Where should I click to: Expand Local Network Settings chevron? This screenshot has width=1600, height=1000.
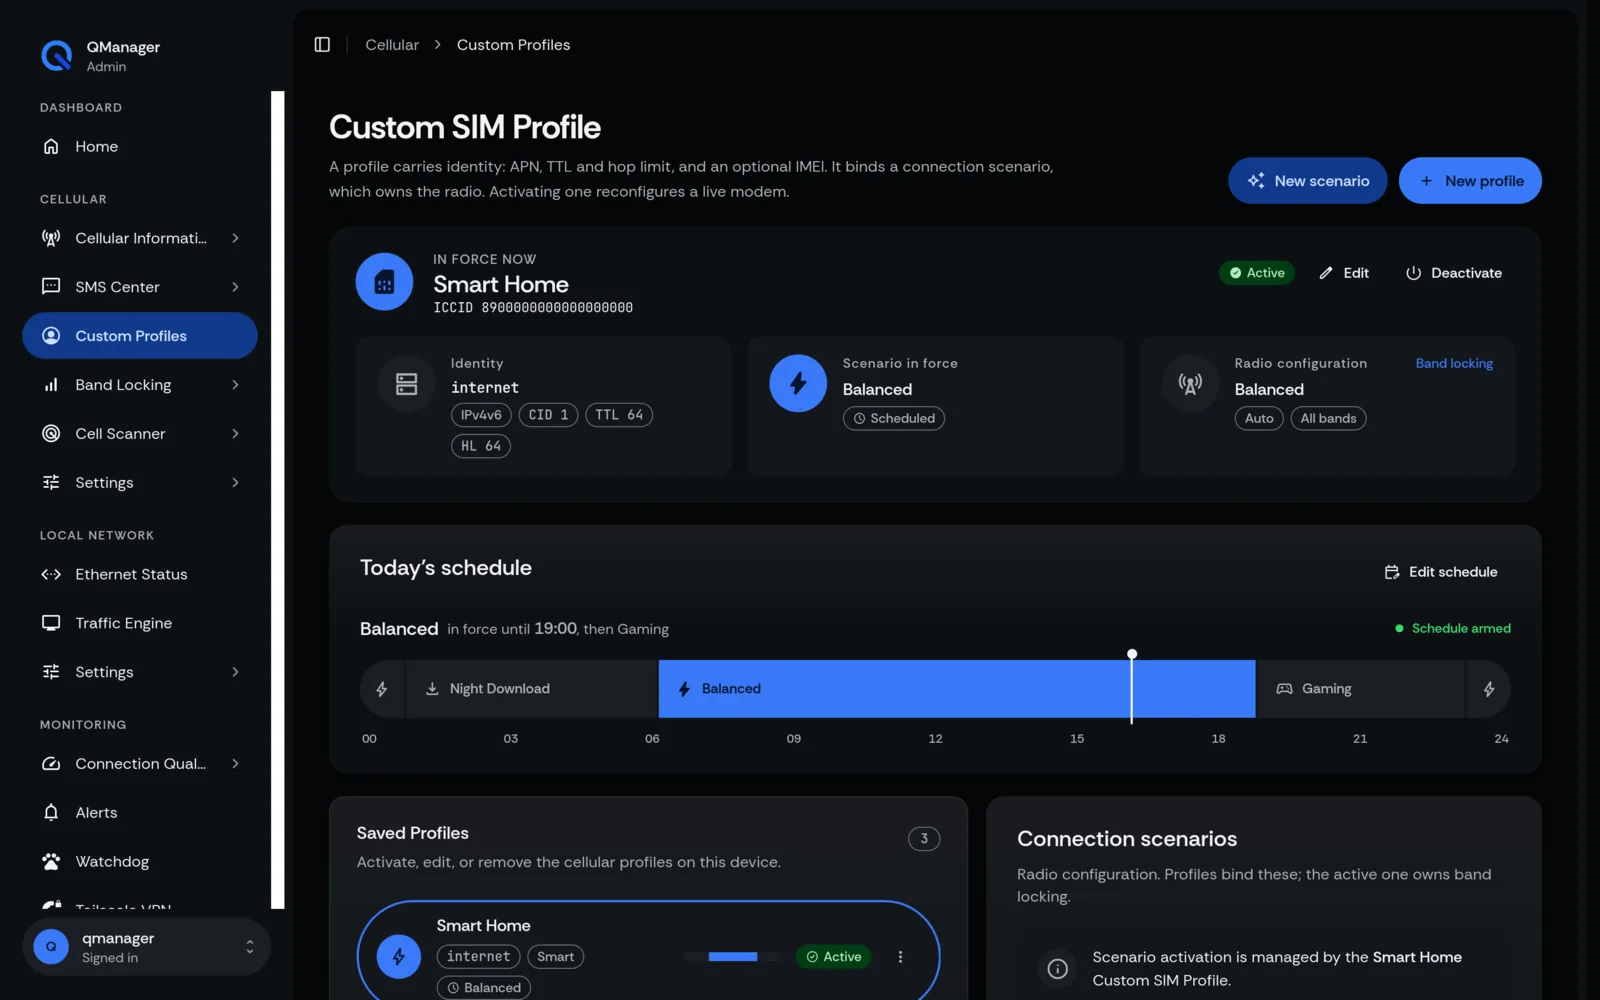click(x=235, y=672)
